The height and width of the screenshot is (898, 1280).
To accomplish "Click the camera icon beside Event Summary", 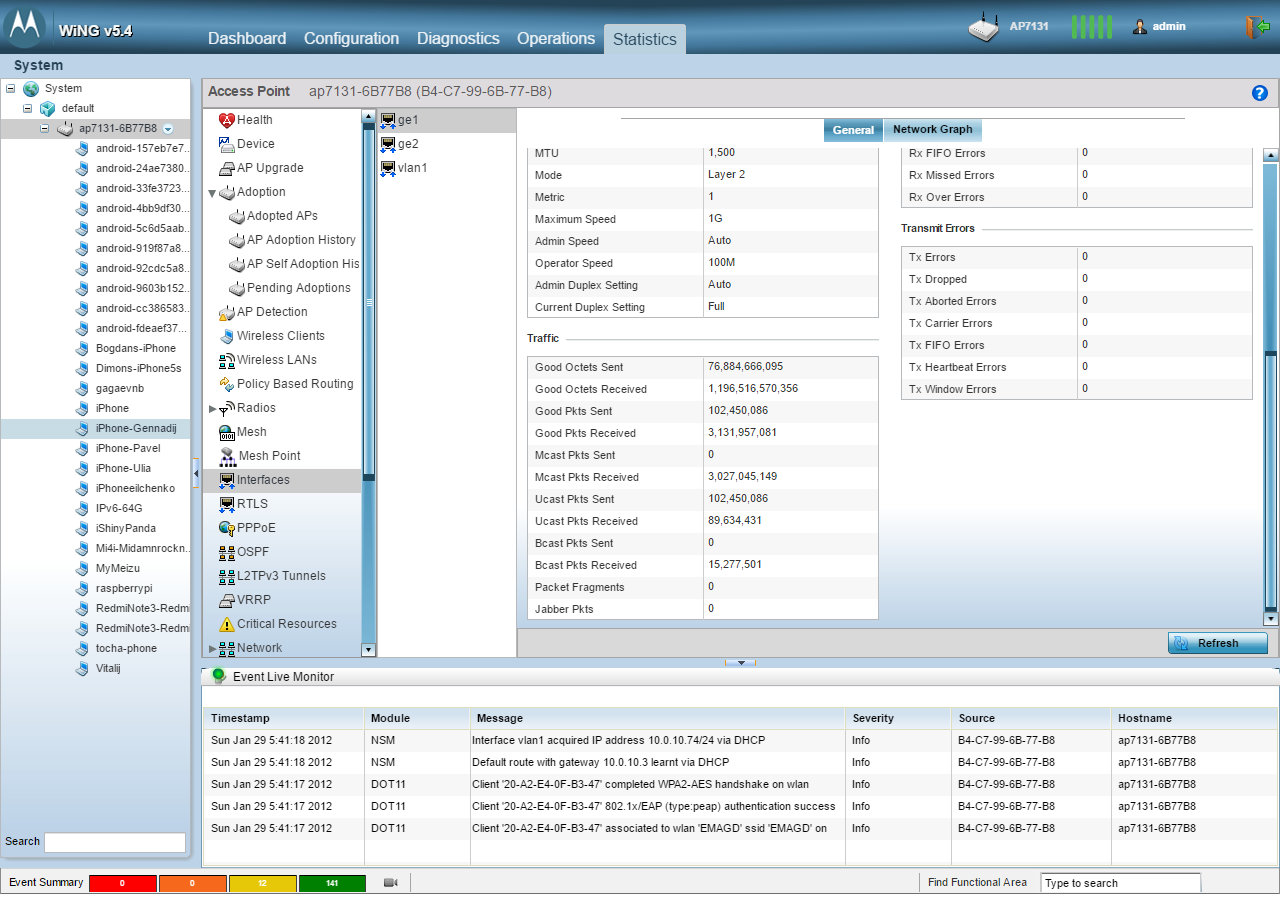I will [391, 883].
